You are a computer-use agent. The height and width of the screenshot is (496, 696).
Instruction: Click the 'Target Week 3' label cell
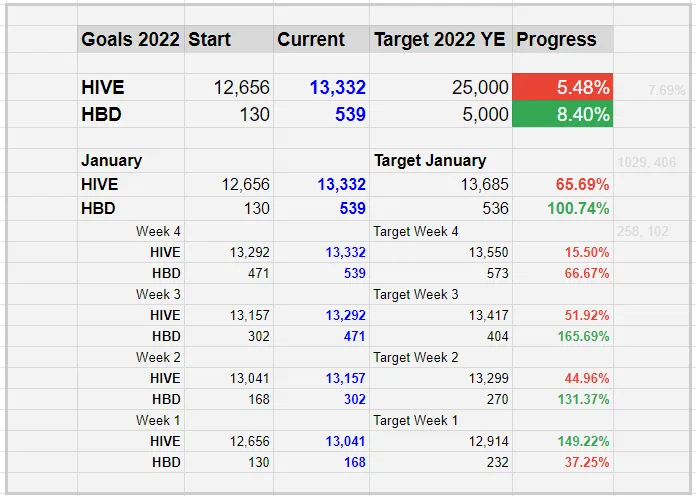[441, 294]
